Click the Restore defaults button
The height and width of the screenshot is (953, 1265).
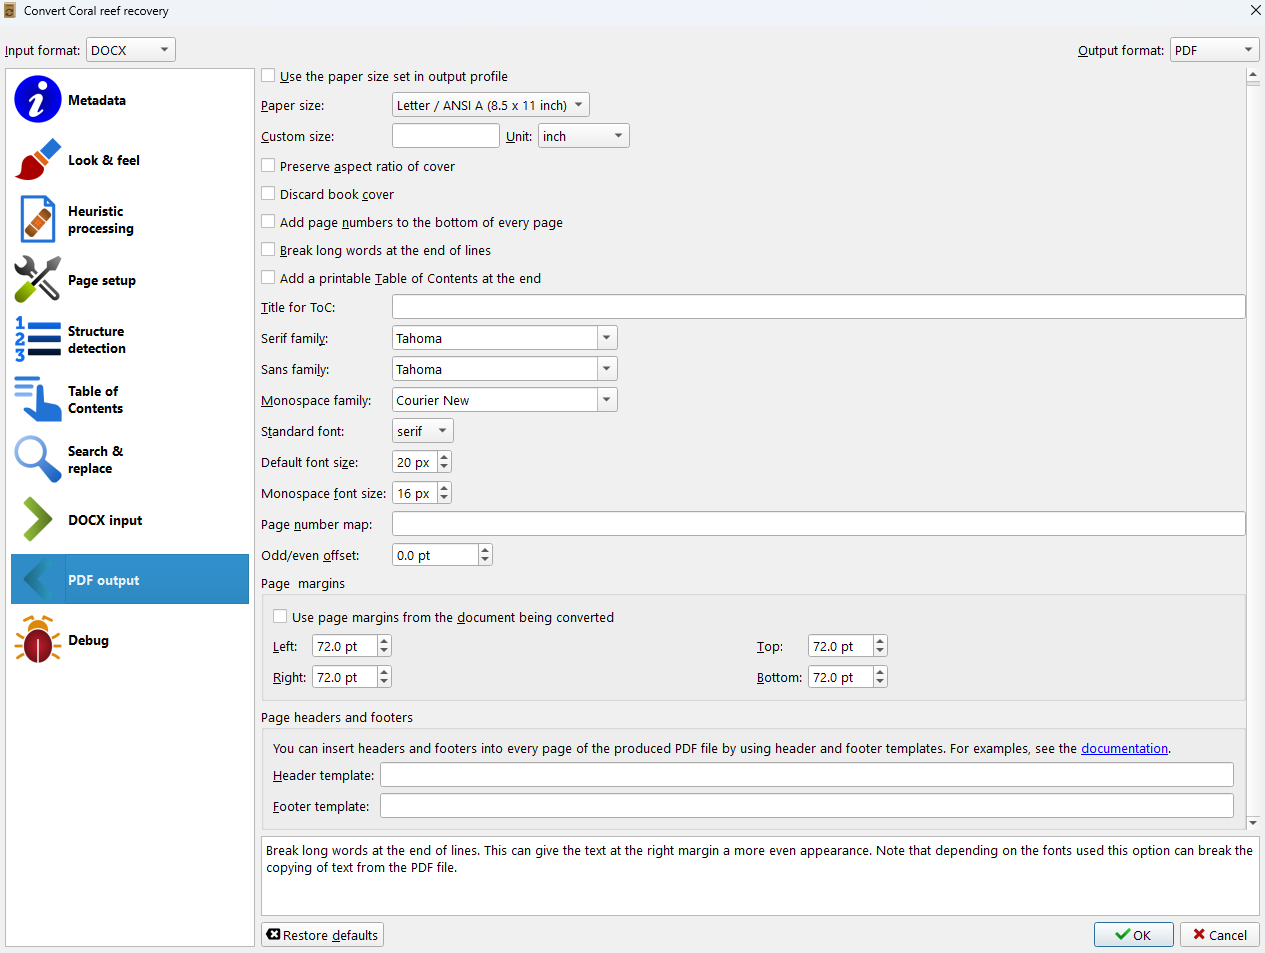(x=322, y=934)
